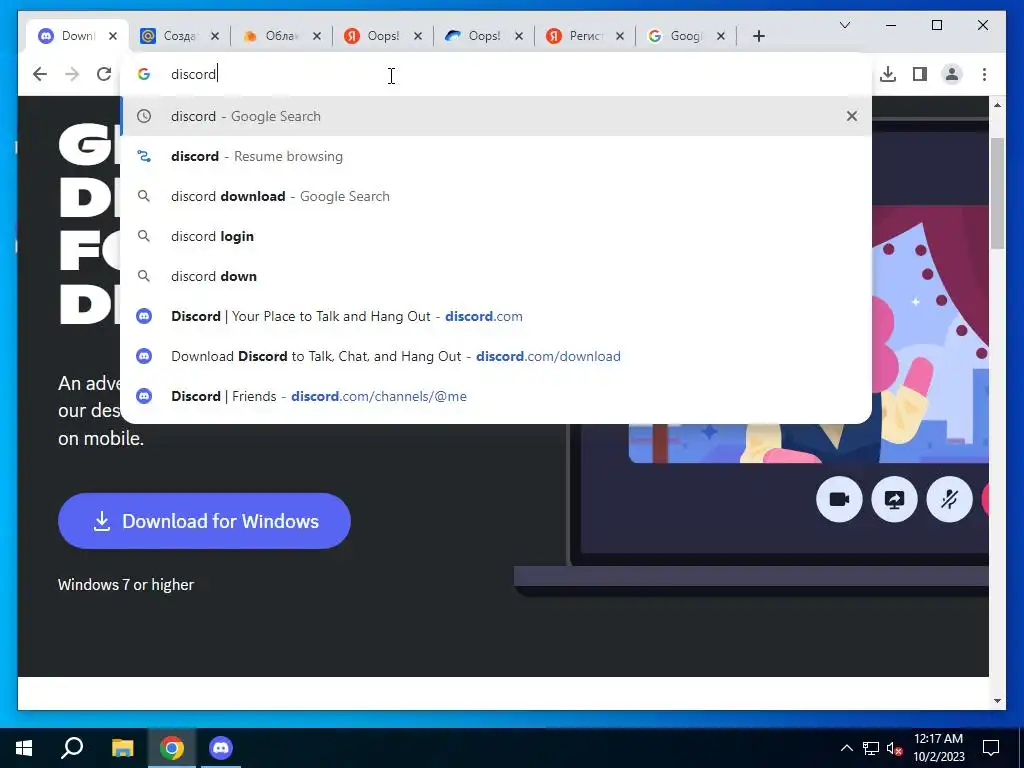Open the network status tray icon
Image resolution: width=1024 pixels, height=768 pixels.
(x=871, y=748)
